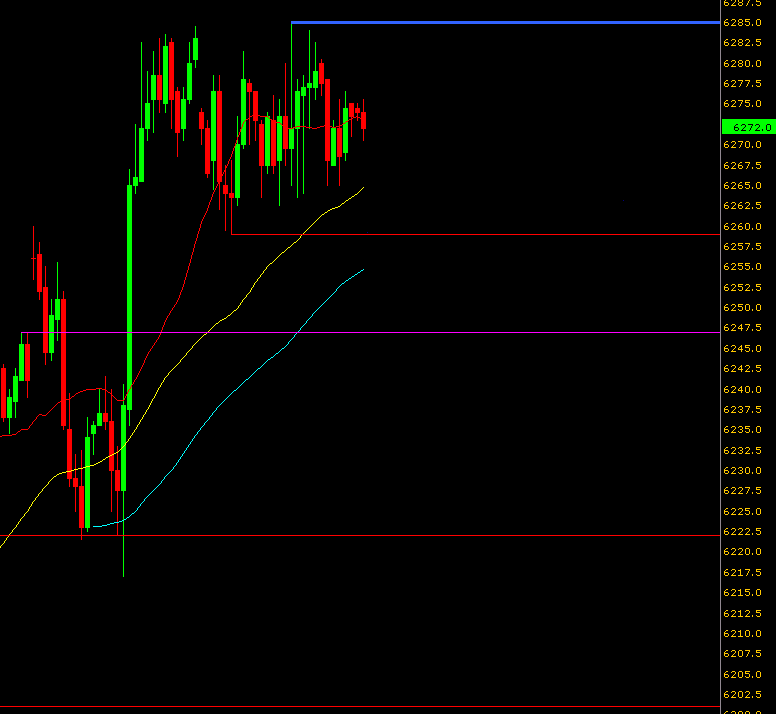Image resolution: width=776 pixels, height=714 pixels.
Task: Click the 6257.5 price axis label
Action: click(742, 247)
